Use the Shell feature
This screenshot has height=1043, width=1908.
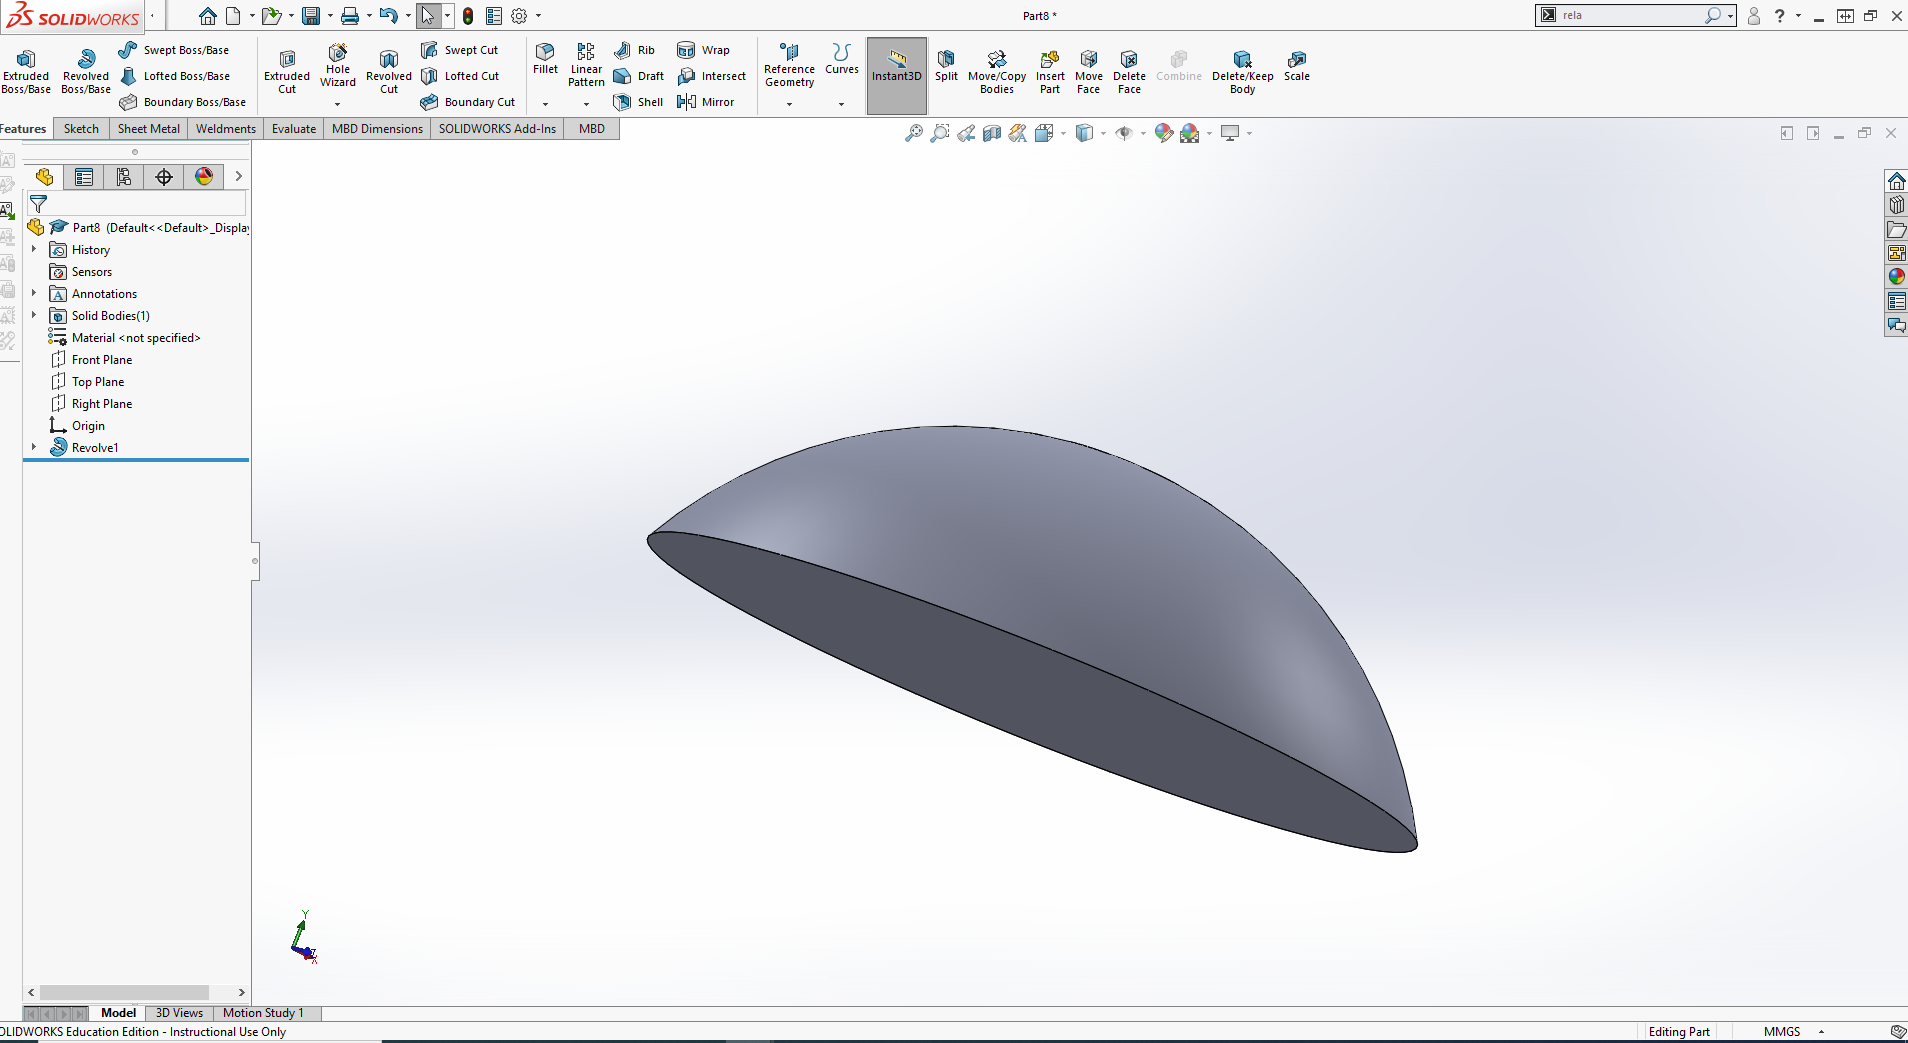click(x=638, y=102)
